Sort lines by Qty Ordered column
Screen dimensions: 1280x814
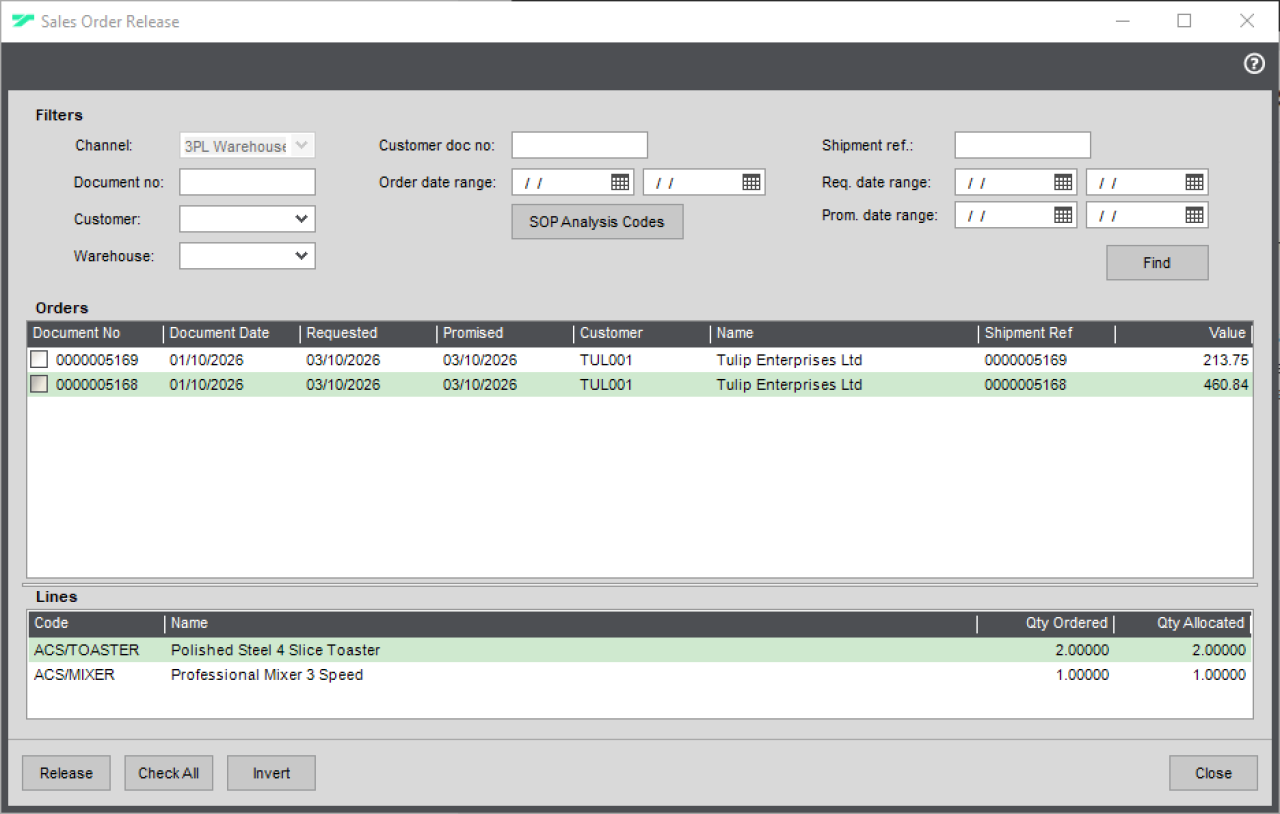pos(1045,623)
